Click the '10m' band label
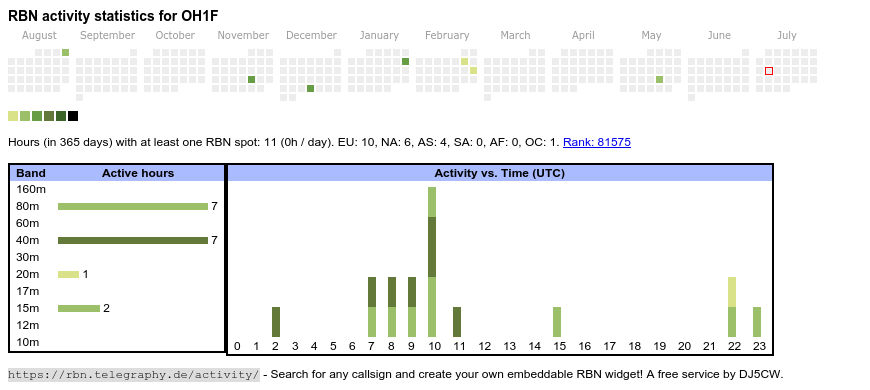 [x=28, y=342]
